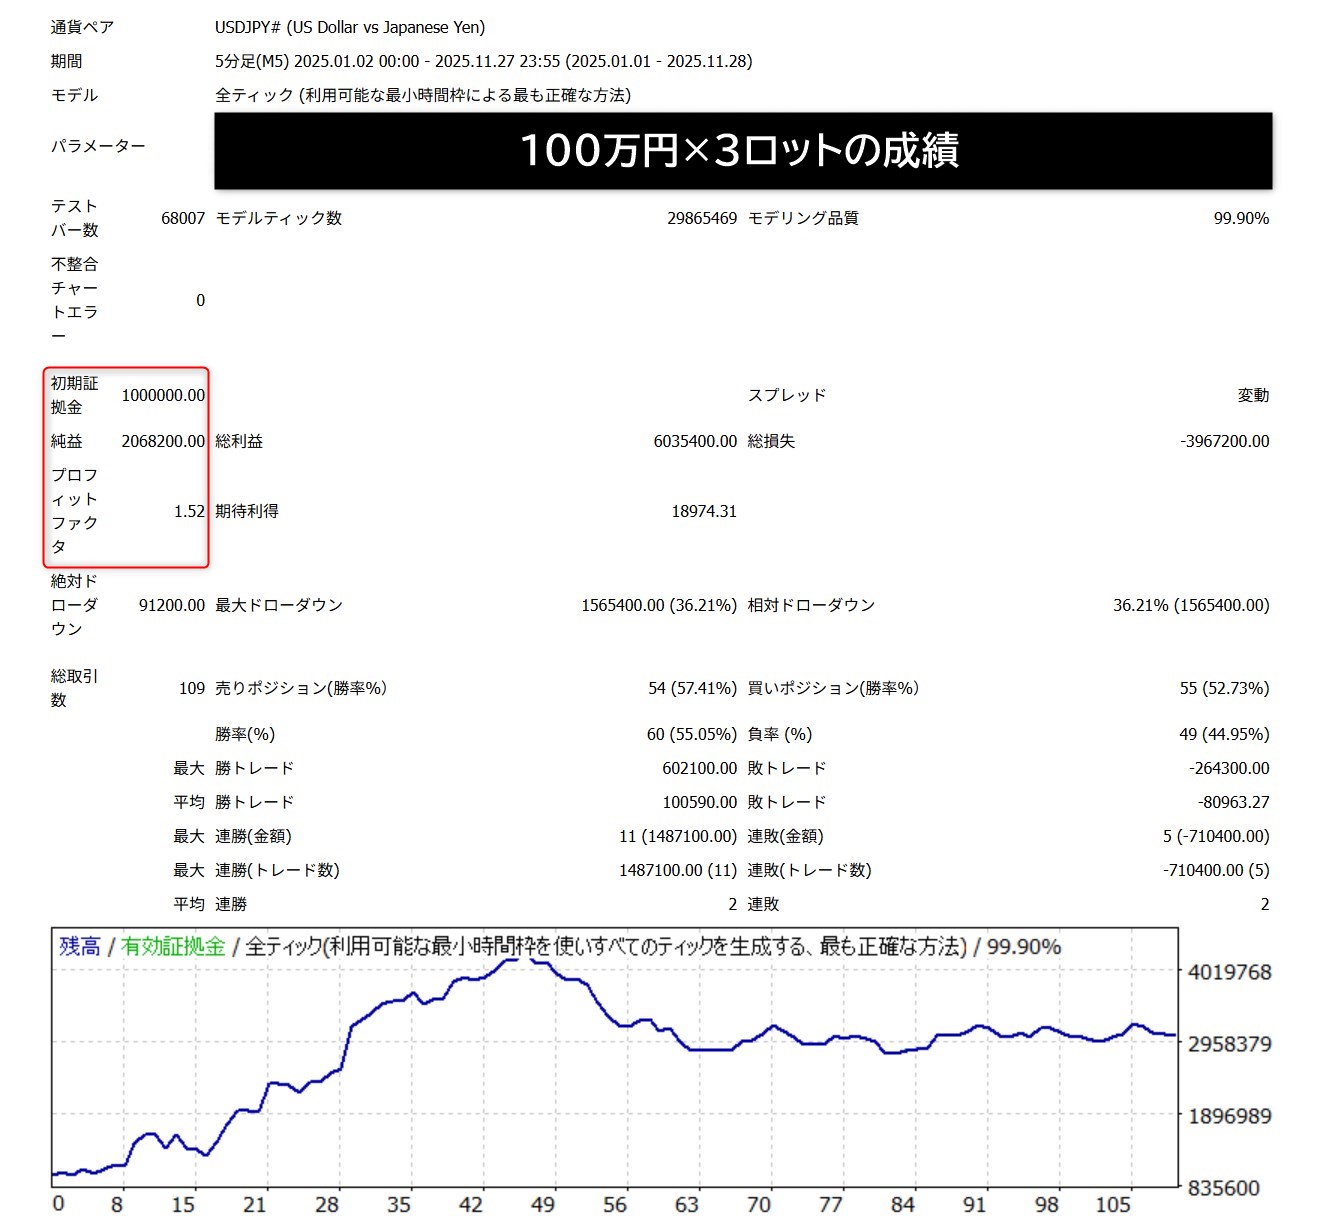Click the profit factor value 1.52

[x=189, y=511]
